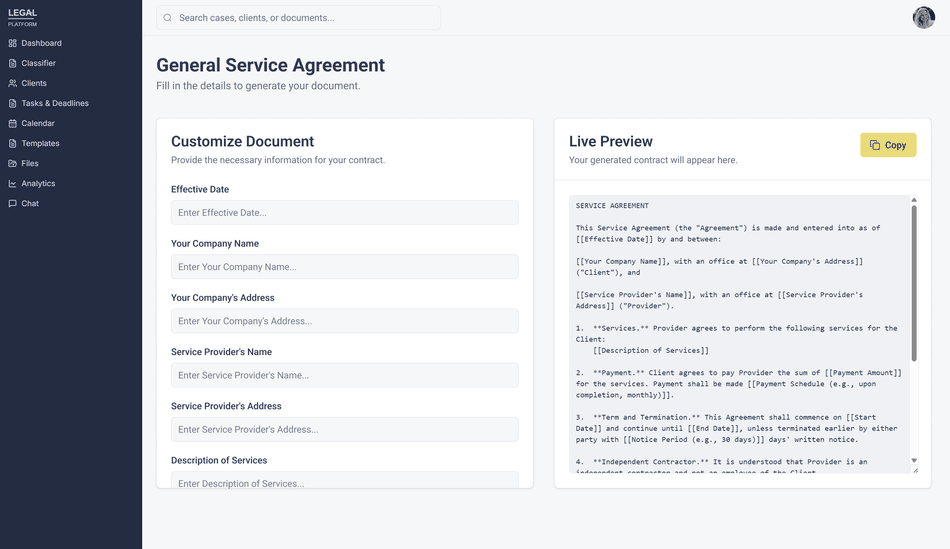Copy the generated contract

[888, 145]
